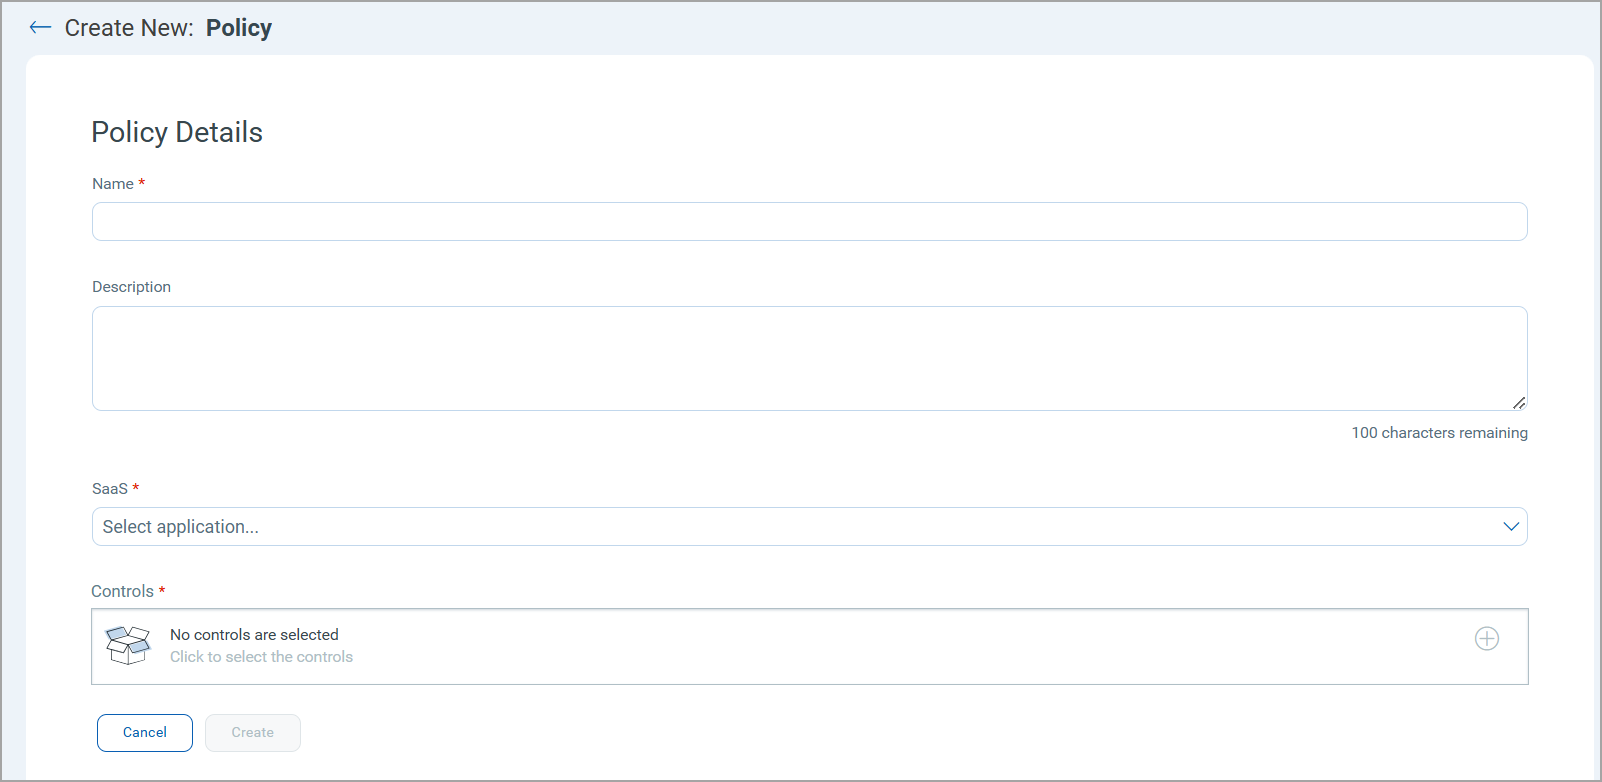Image resolution: width=1602 pixels, height=782 pixels.
Task: Click the SaaS dropdown chevron arrow
Action: (1511, 527)
